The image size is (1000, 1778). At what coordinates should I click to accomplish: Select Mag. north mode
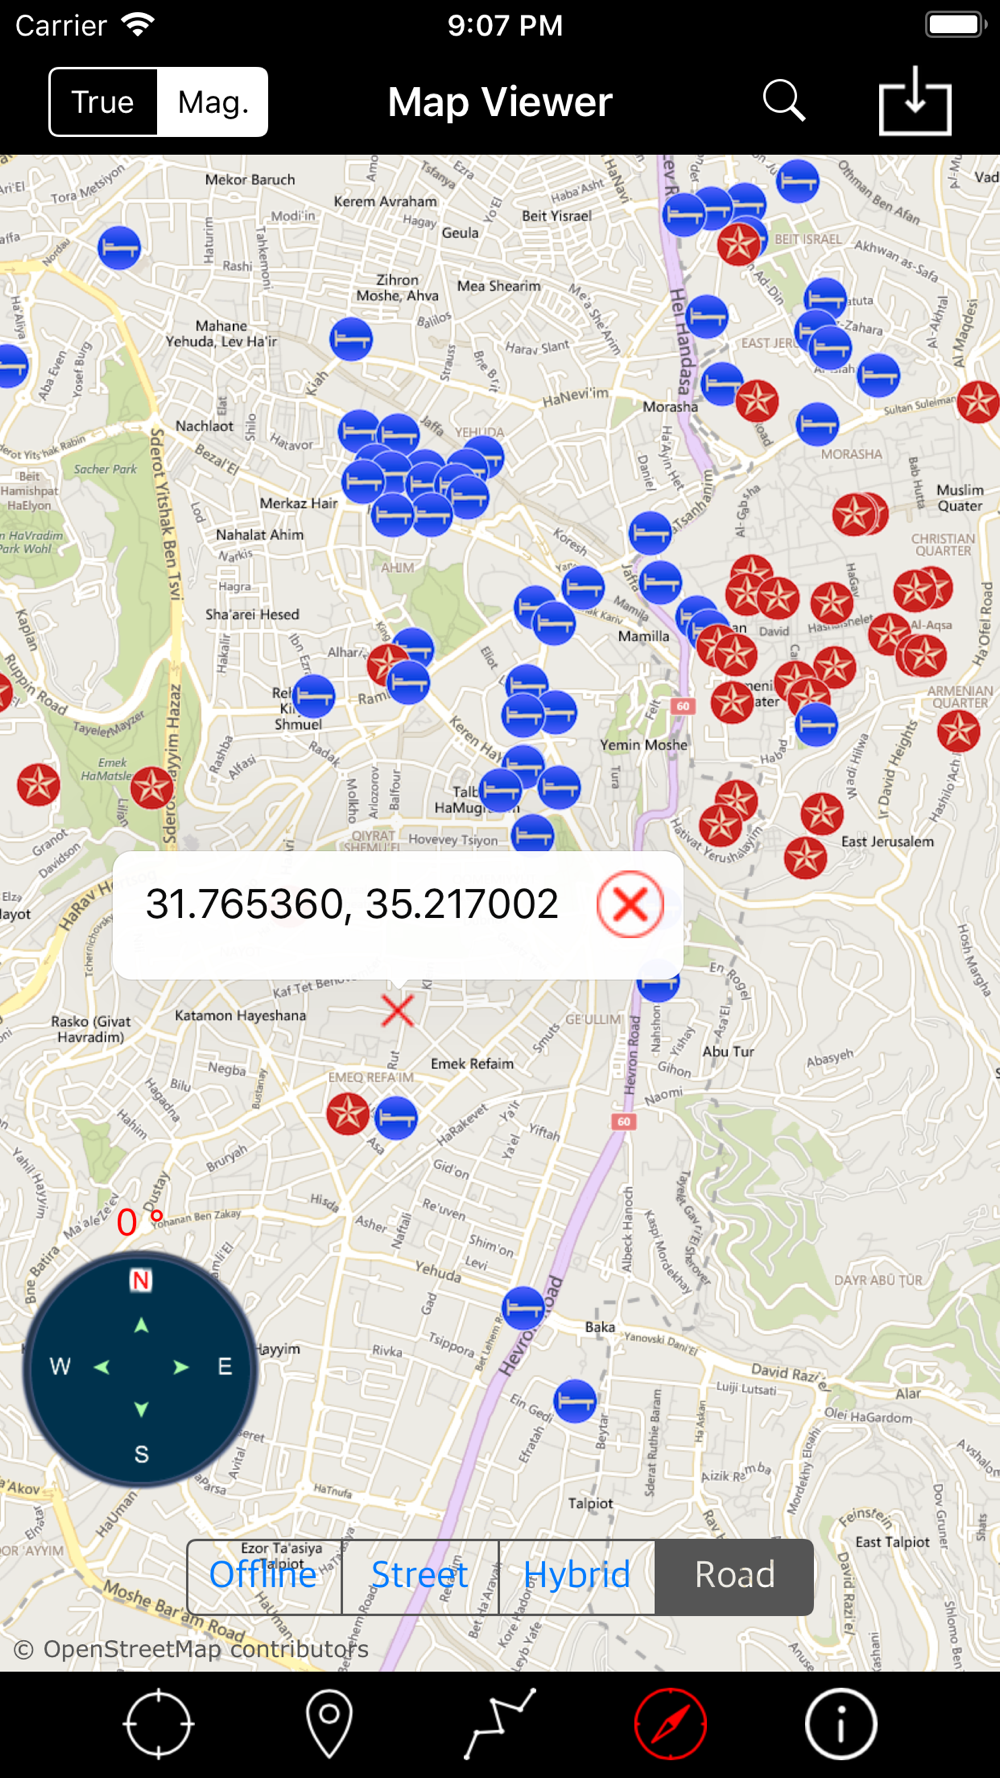(212, 102)
